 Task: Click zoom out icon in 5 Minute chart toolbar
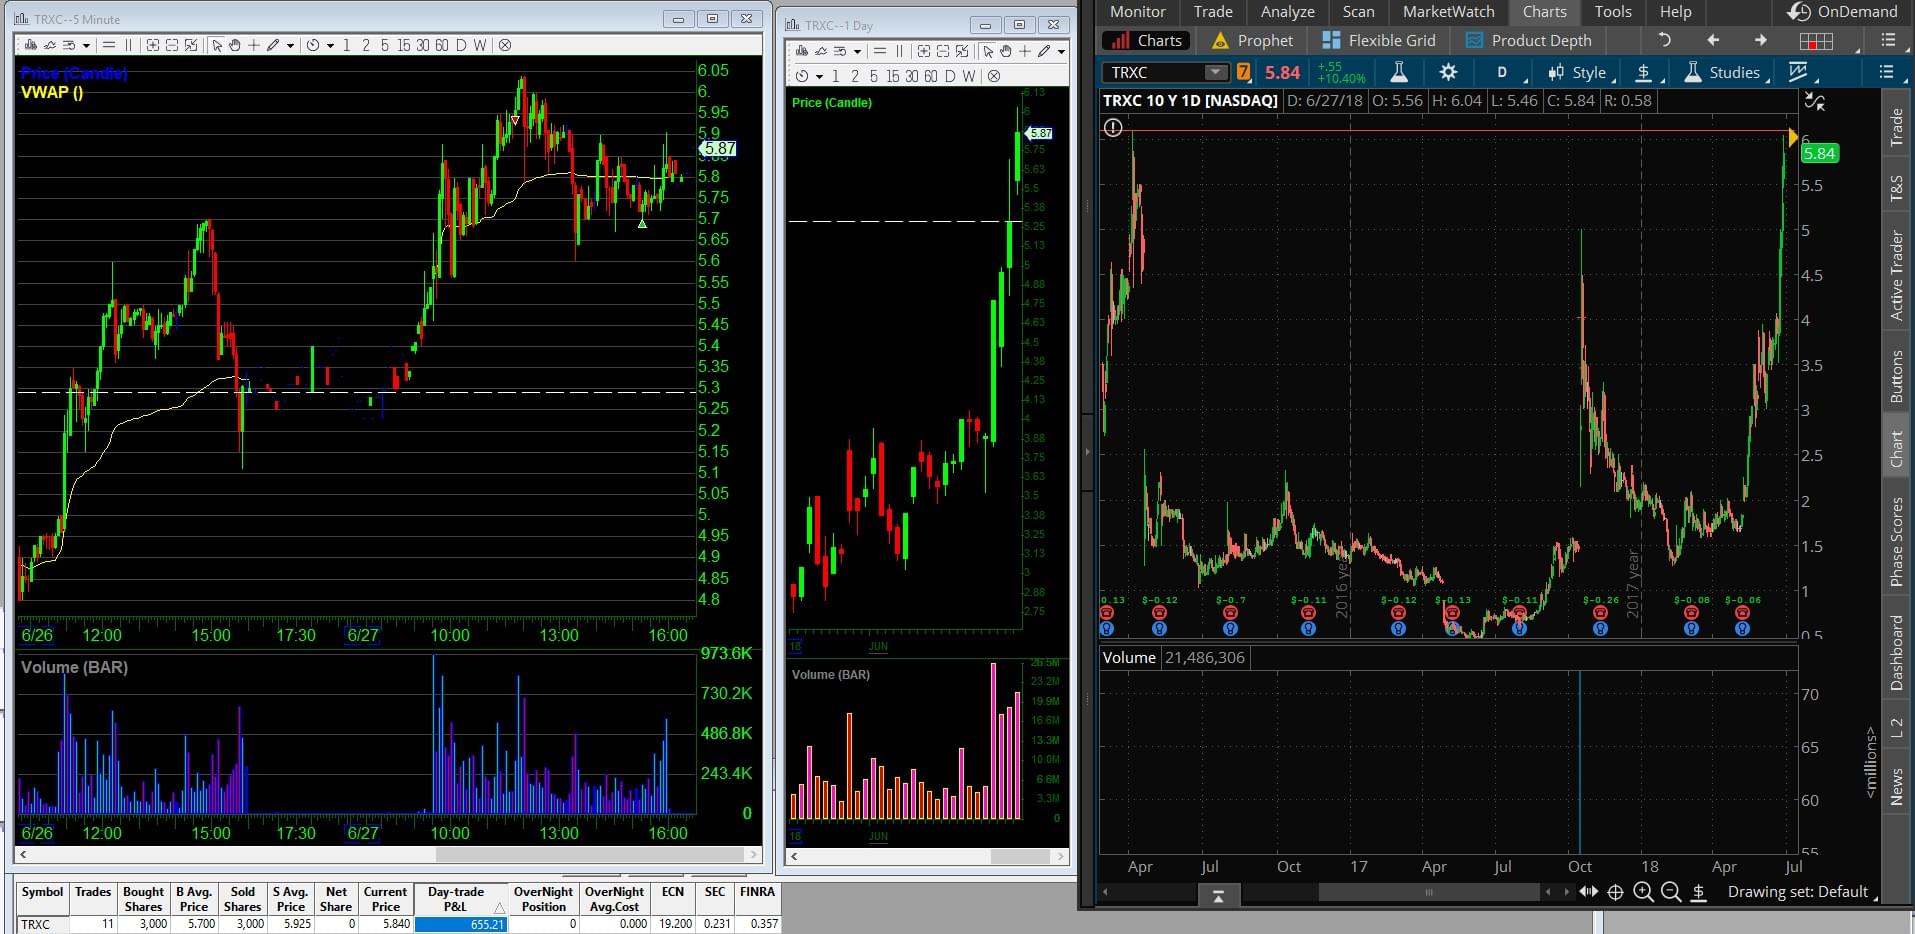[x=172, y=45]
